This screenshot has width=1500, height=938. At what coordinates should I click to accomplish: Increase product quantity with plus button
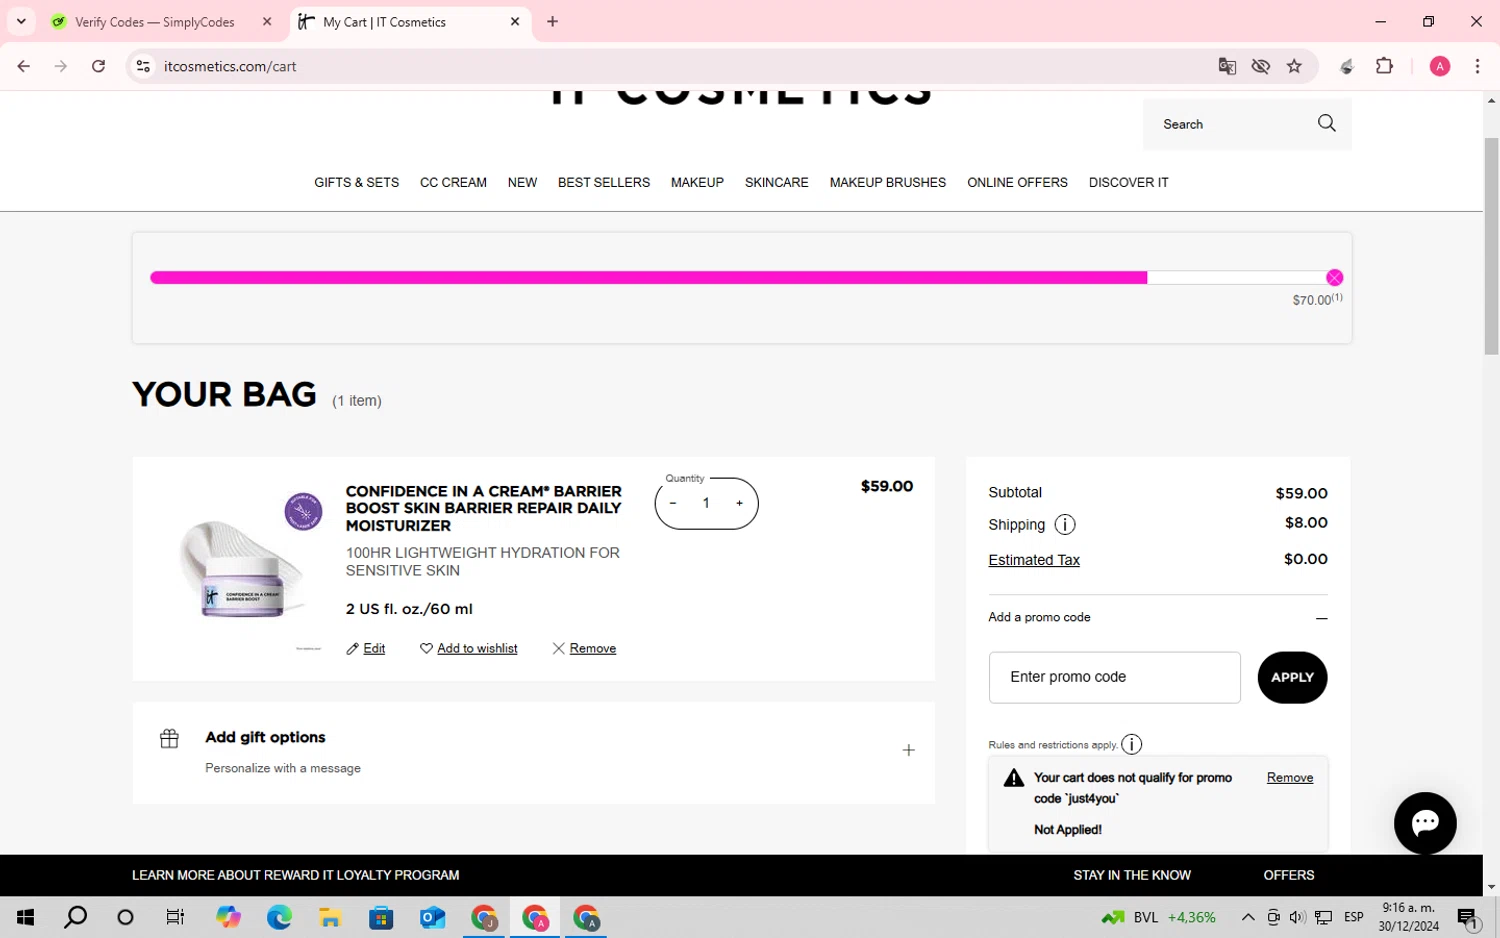click(x=740, y=503)
